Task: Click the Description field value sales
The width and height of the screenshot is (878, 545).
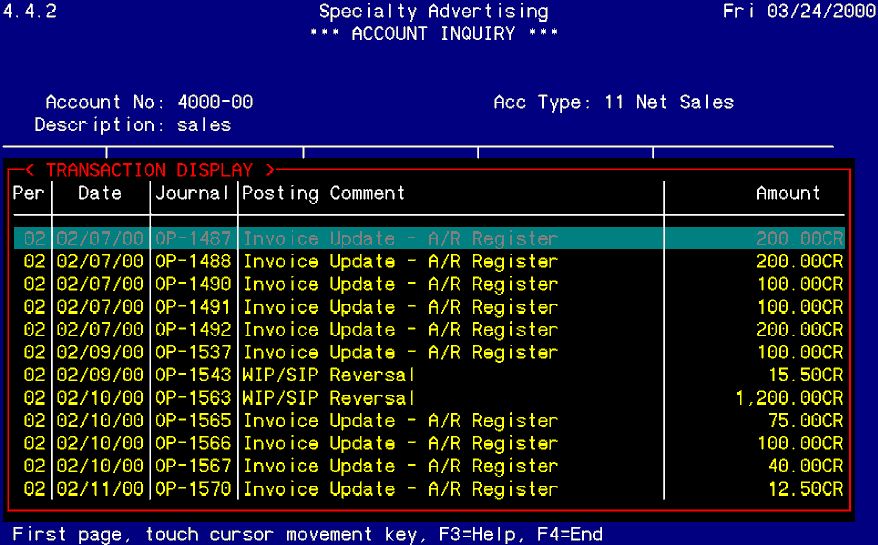Action: (204, 125)
